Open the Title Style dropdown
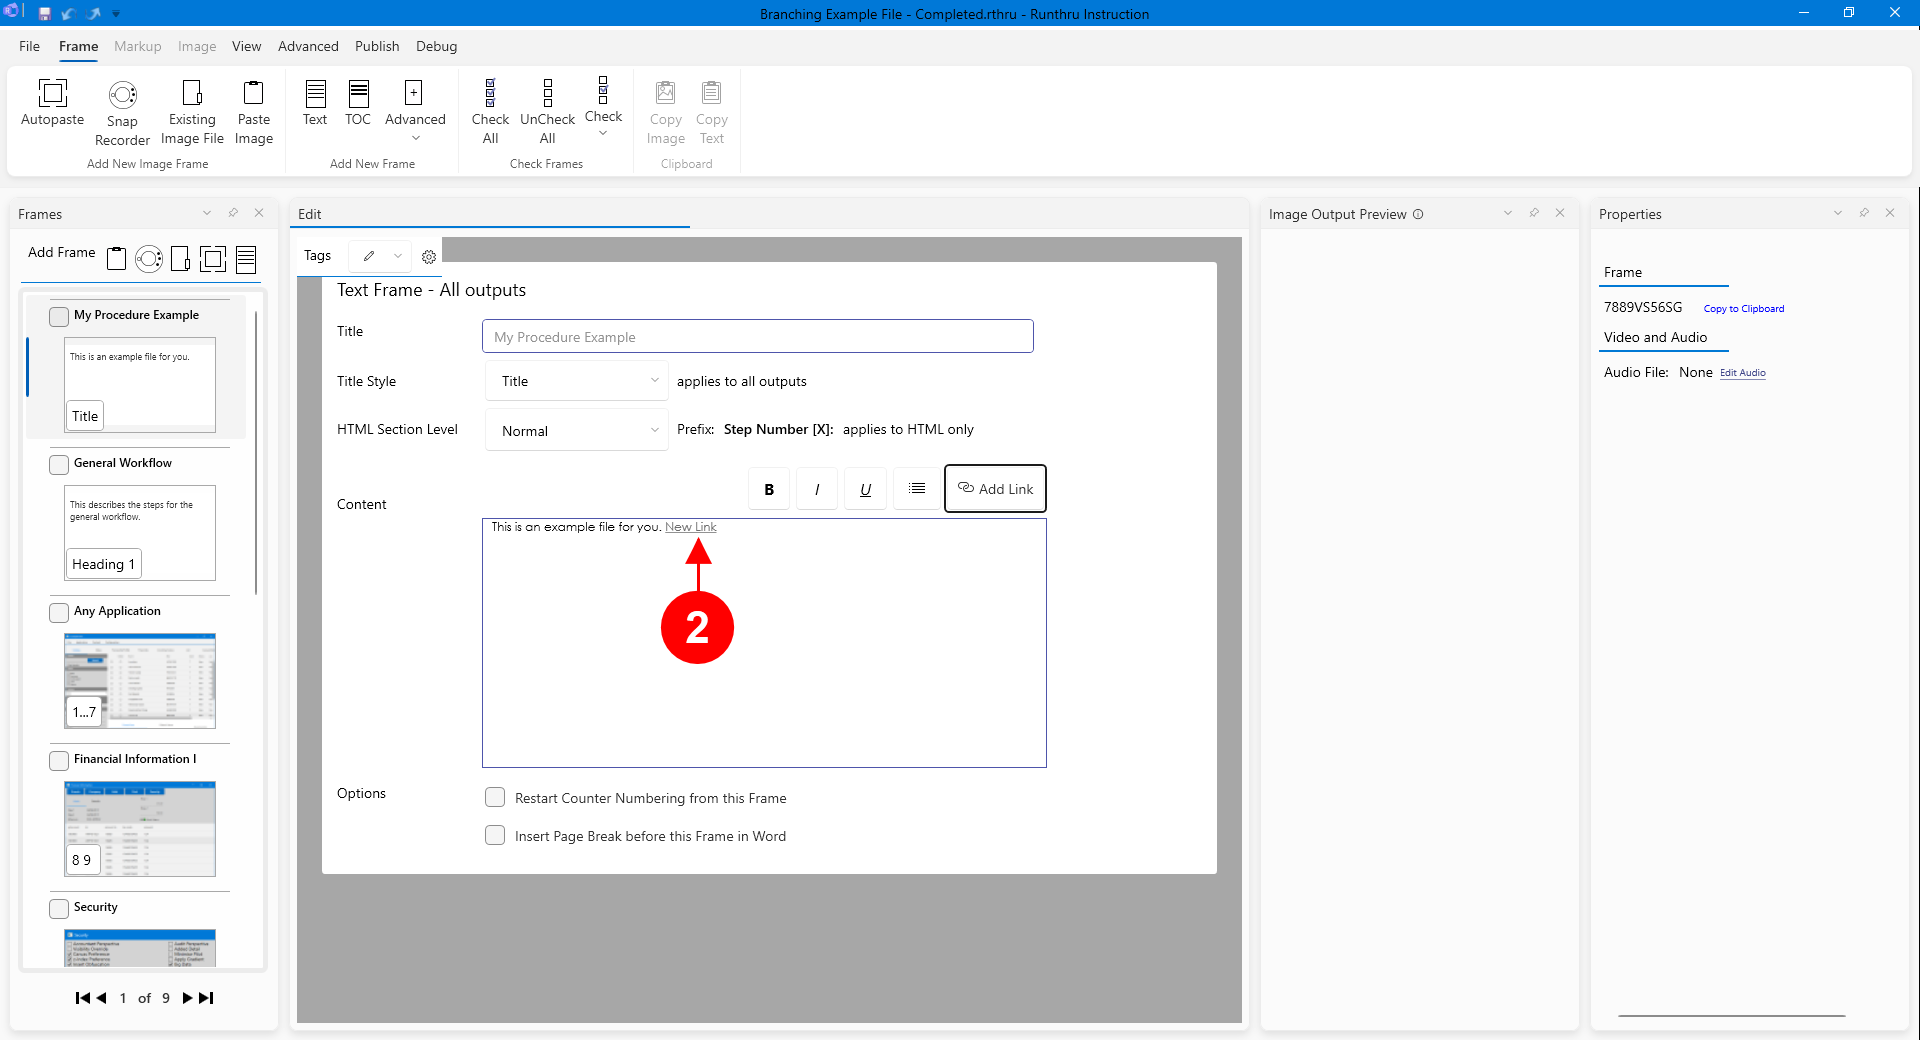Screen dimensions: 1920x1040 pos(577,381)
